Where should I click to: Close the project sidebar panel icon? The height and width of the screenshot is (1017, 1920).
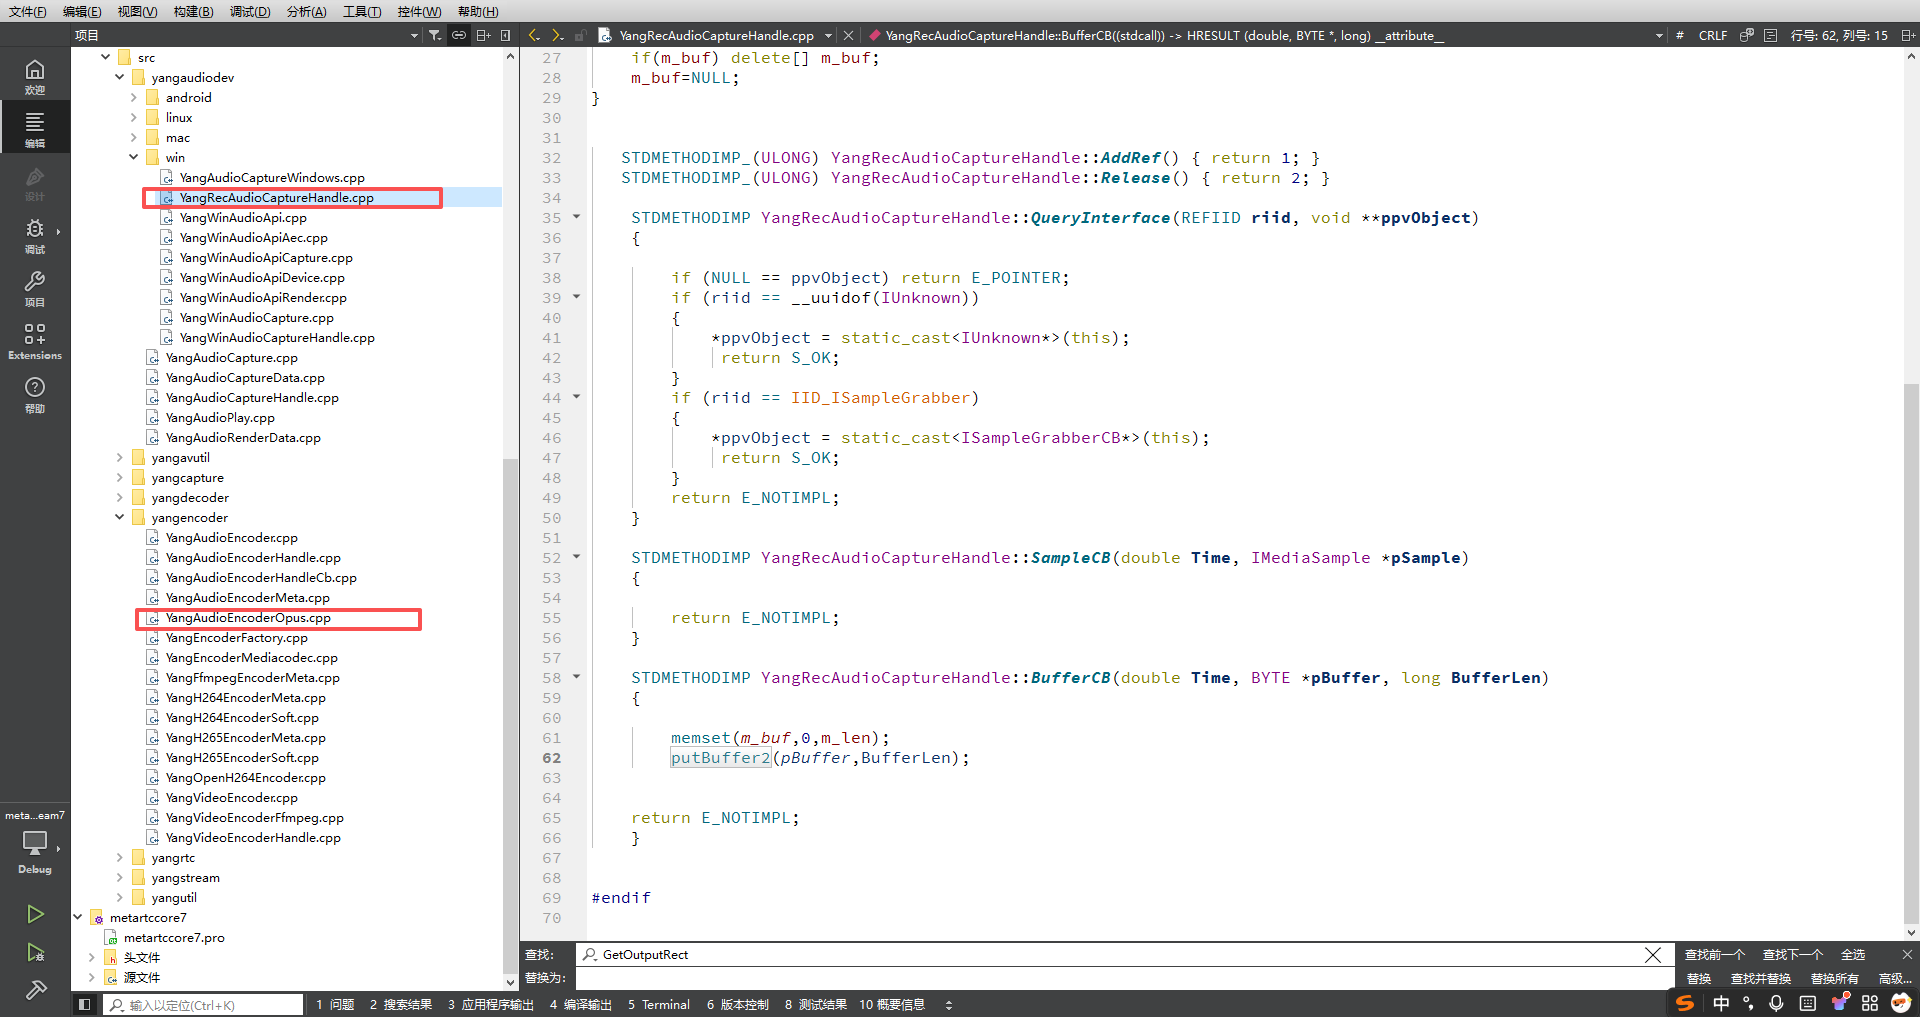(505, 35)
